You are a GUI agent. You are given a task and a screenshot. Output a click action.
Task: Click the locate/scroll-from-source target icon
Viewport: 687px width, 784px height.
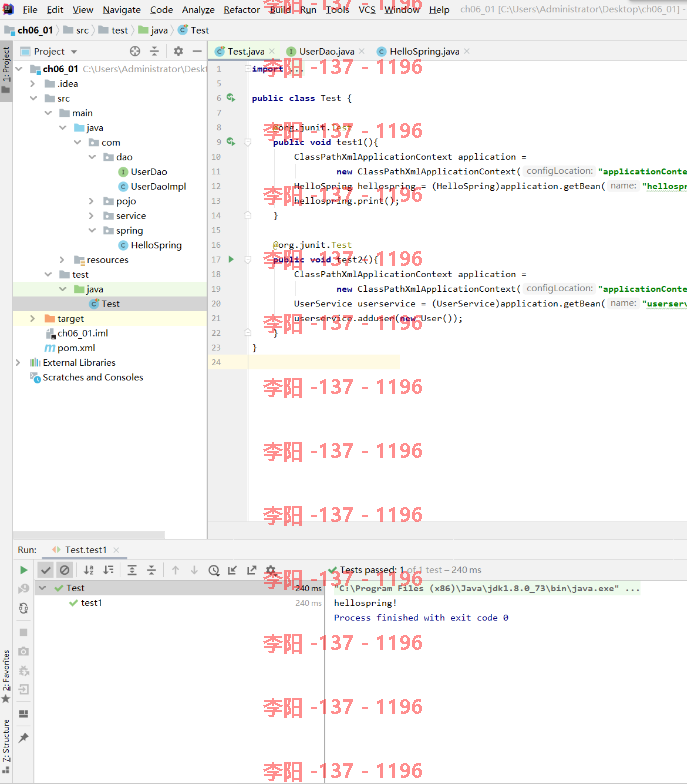point(135,51)
